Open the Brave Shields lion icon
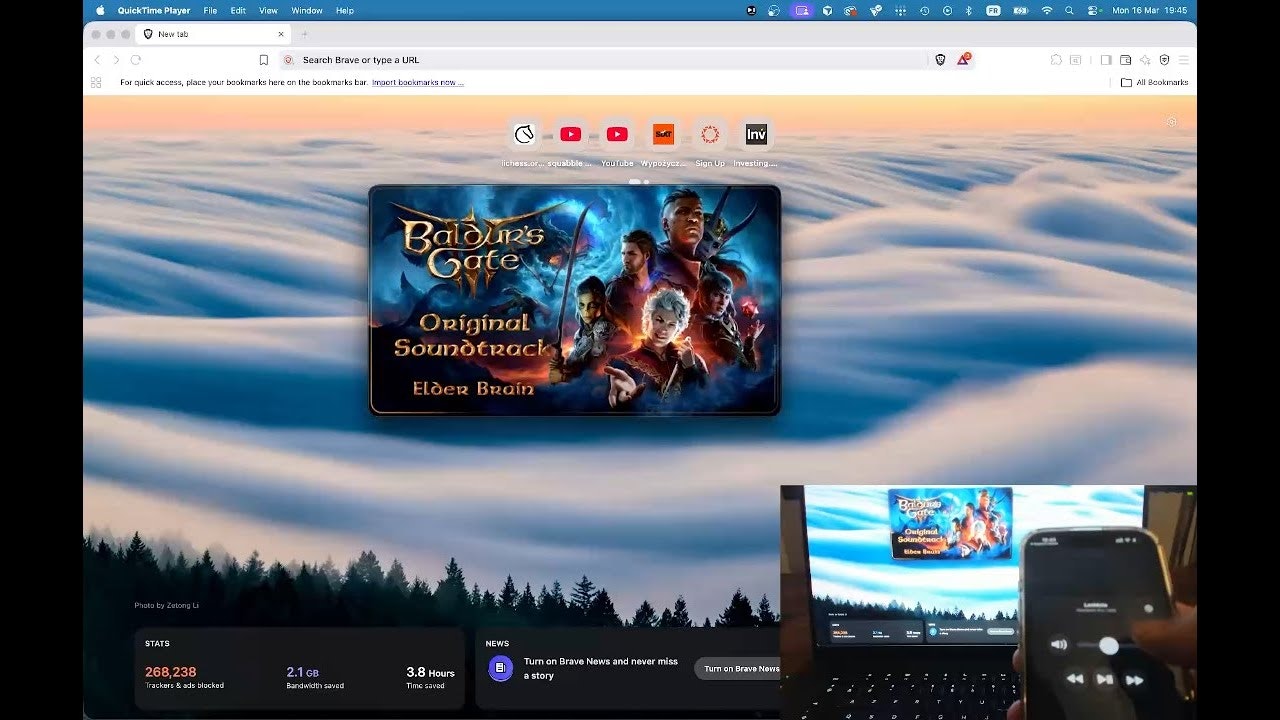This screenshot has height=720, width=1280. click(940, 60)
